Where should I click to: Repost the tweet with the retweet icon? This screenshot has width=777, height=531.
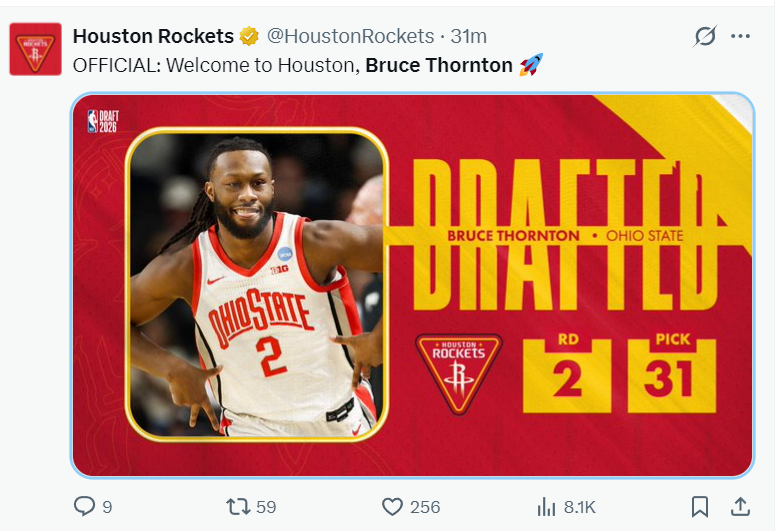(238, 507)
